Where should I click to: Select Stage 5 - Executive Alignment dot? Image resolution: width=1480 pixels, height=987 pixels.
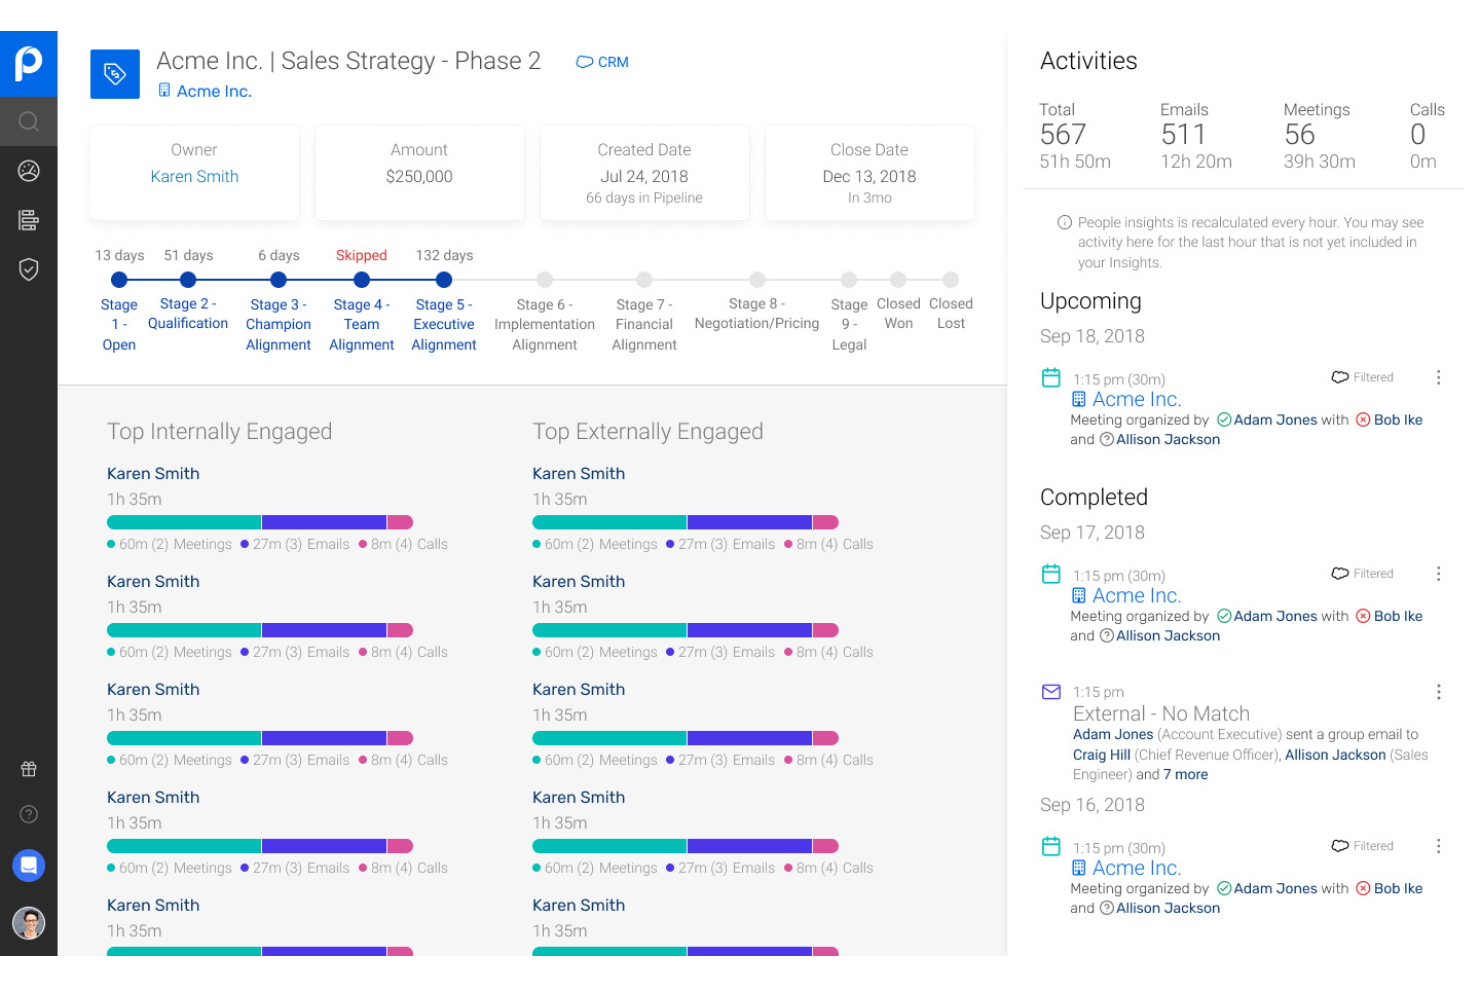[x=444, y=280]
